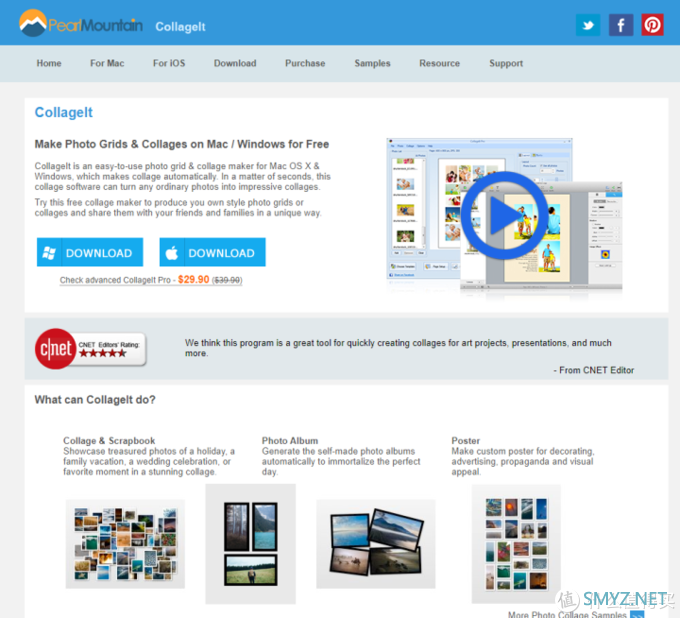
Task: Open the poster grid sample thumbnail
Action: tap(516, 544)
